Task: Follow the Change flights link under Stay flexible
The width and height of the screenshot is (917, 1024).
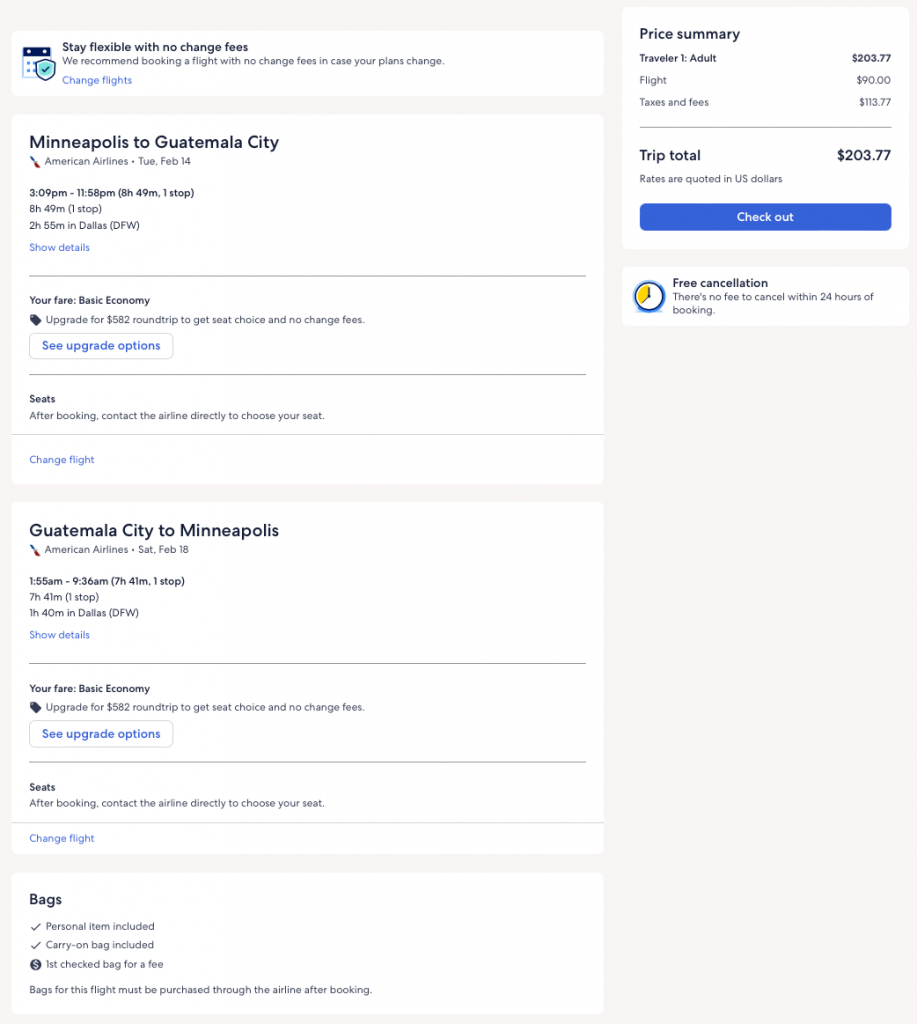Action: (x=97, y=80)
